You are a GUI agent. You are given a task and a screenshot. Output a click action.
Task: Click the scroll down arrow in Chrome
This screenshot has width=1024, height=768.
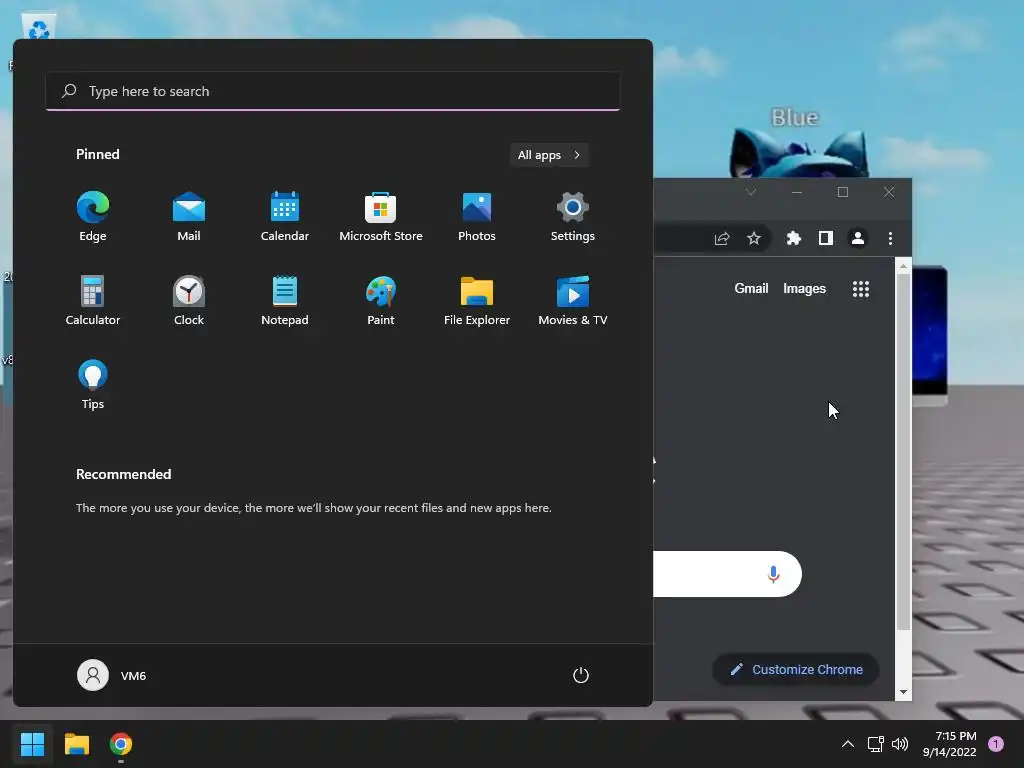(x=903, y=692)
